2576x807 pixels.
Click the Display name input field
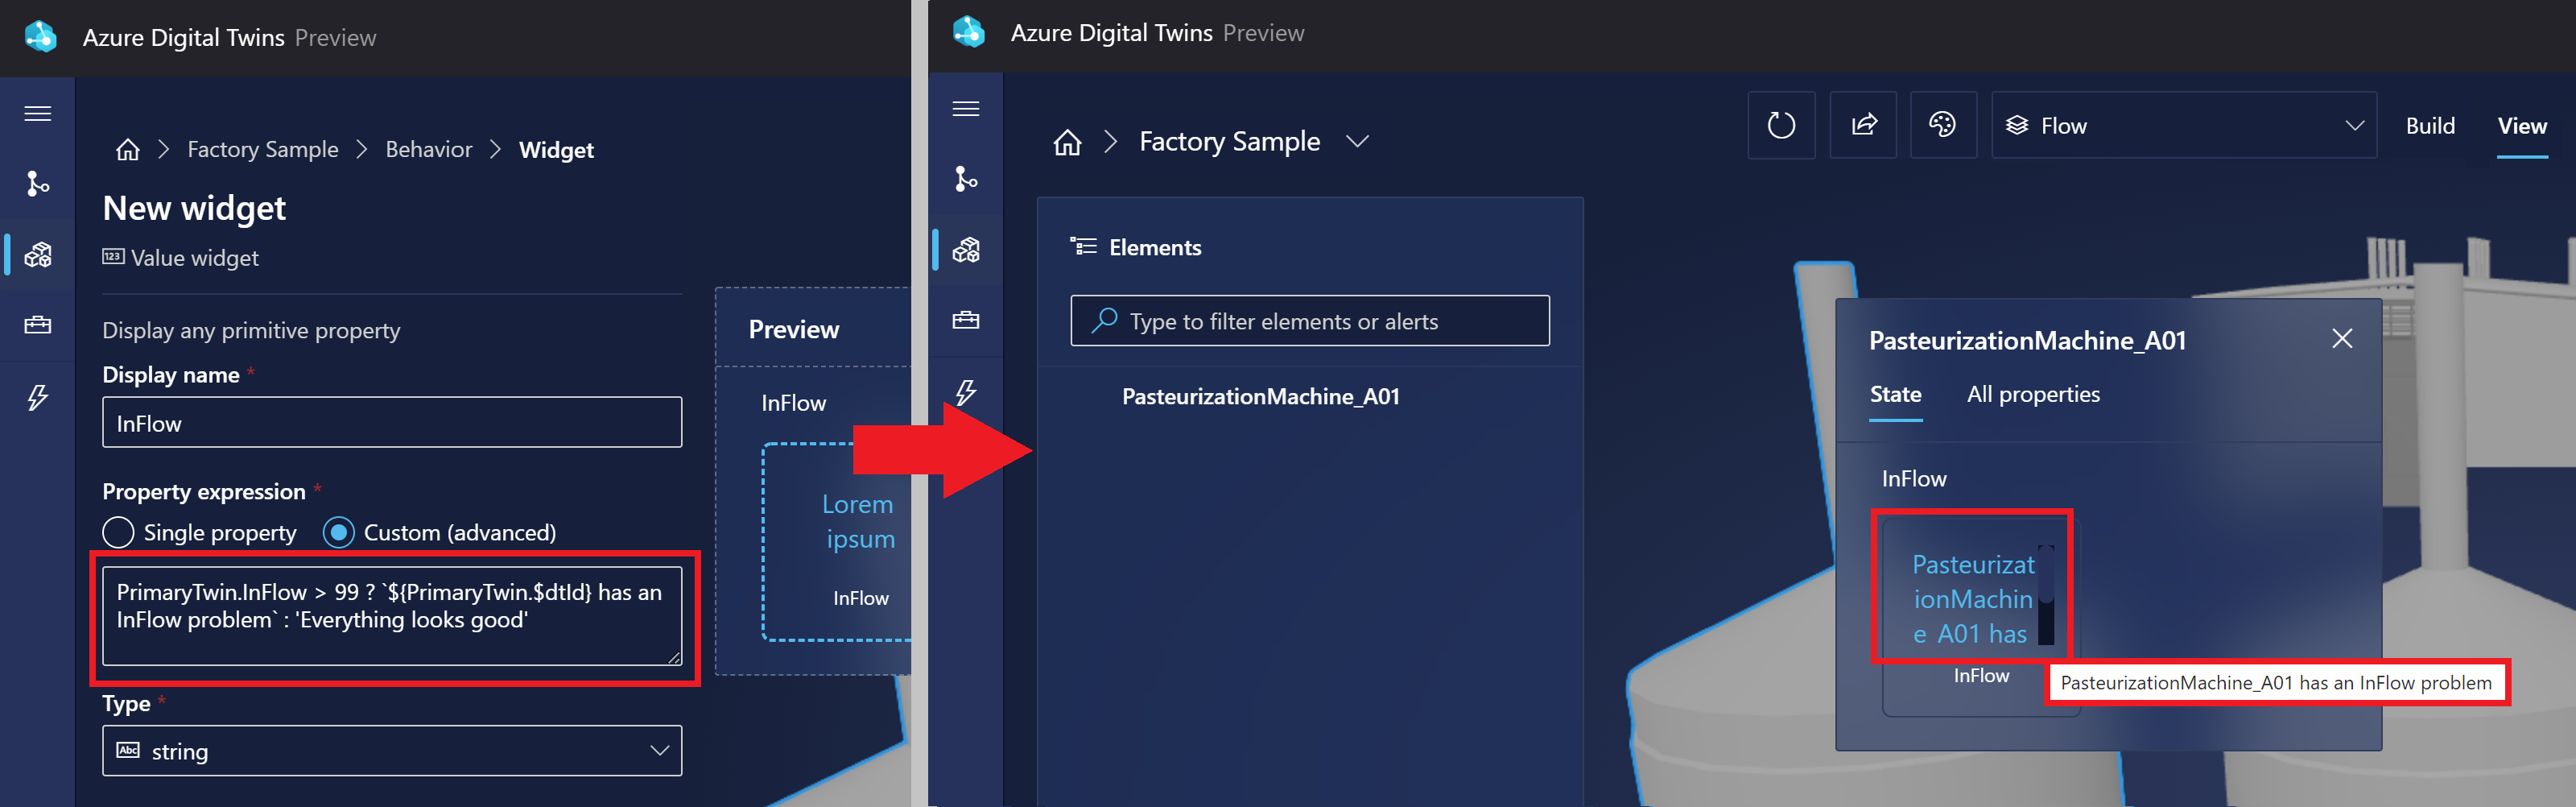(392, 422)
